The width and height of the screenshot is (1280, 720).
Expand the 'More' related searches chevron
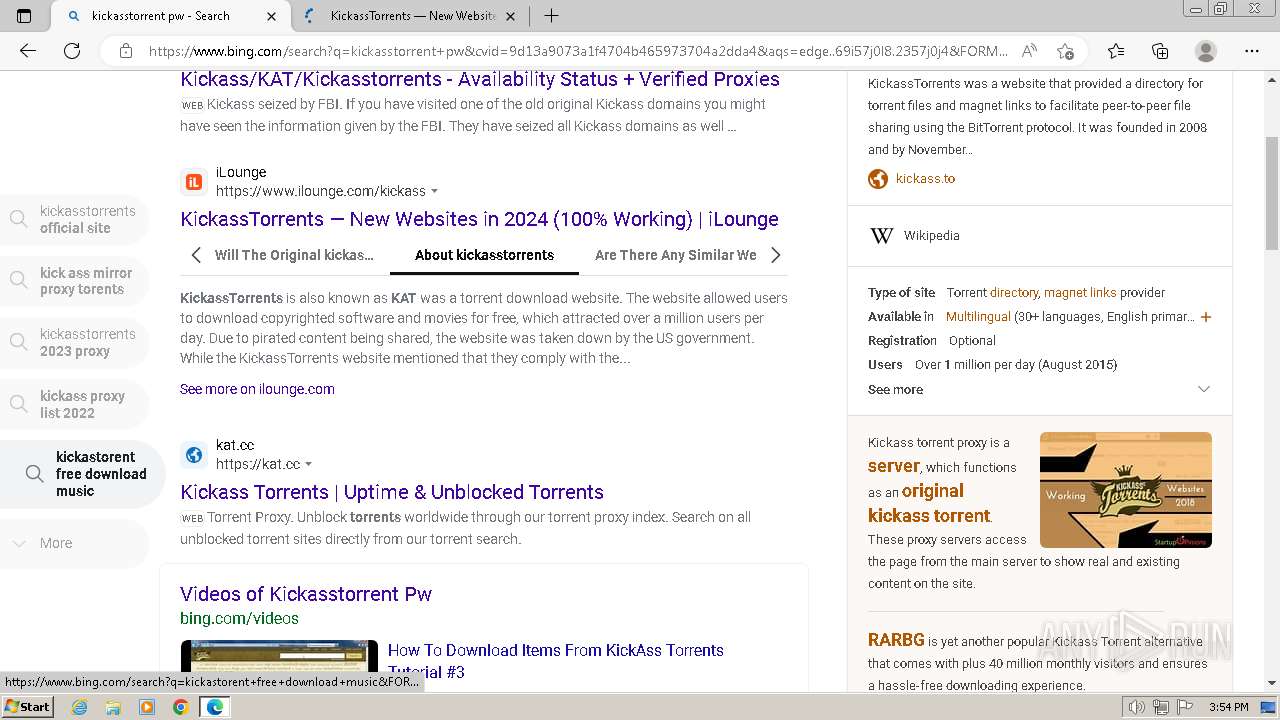coord(19,543)
